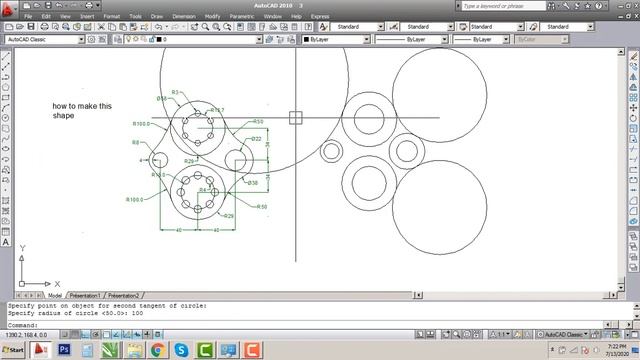Toggle Ortho Mode in status bar

(85, 335)
